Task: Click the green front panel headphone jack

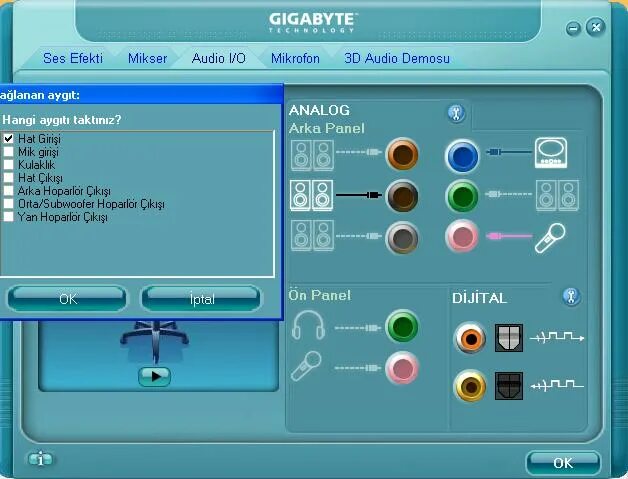Action: tap(403, 326)
